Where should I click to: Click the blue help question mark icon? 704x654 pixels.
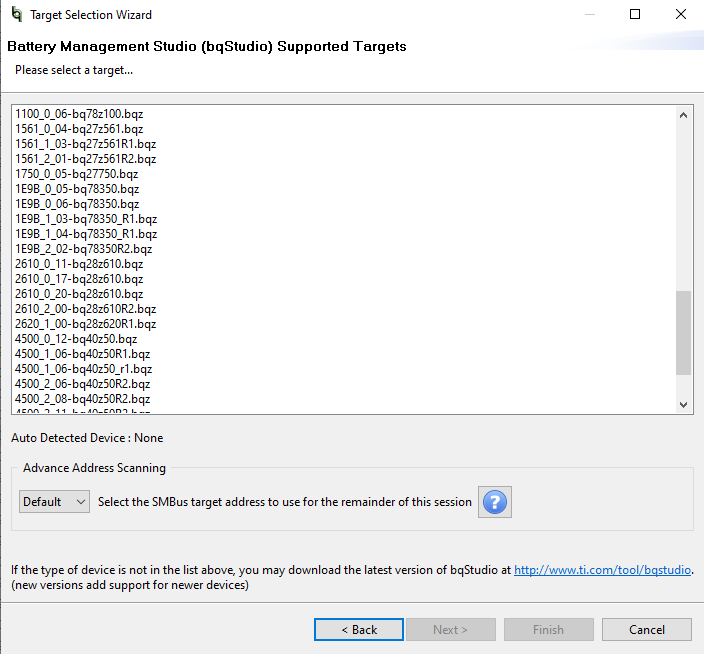click(x=495, y=502)
